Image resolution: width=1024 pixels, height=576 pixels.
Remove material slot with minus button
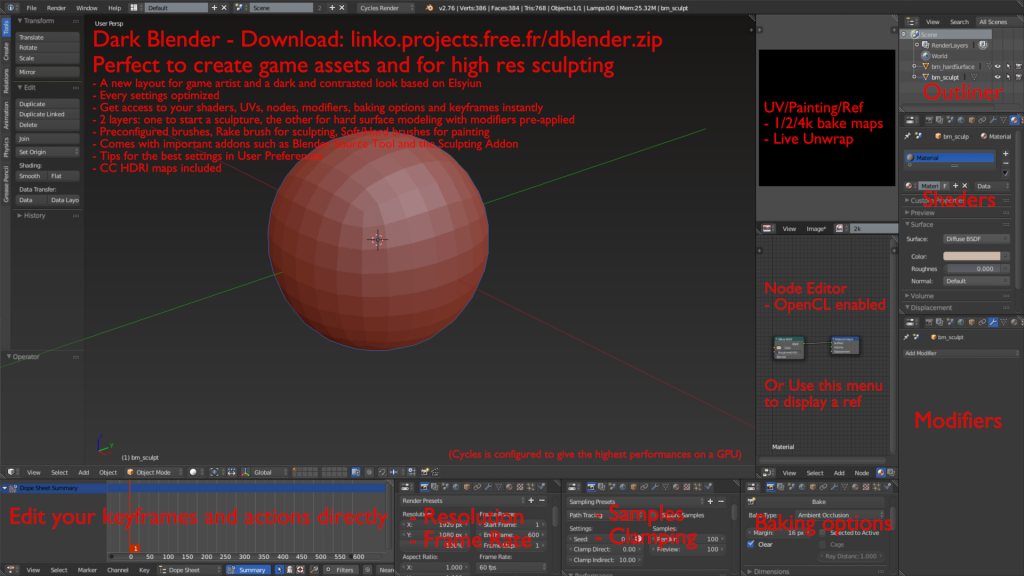click(1006, 163)
